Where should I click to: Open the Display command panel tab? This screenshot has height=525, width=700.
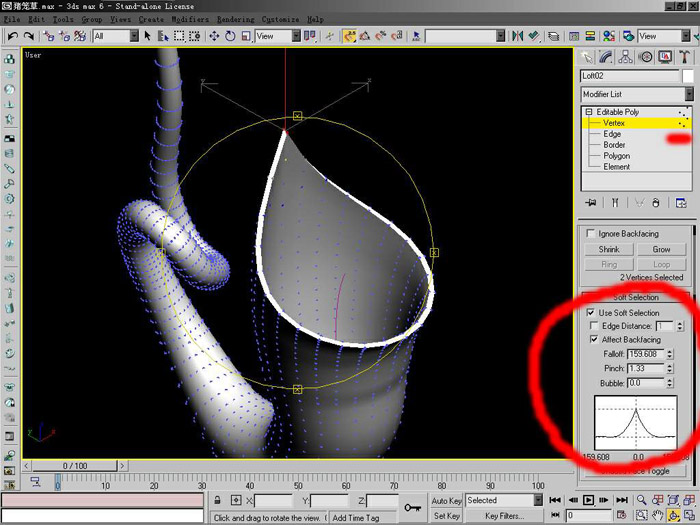click(x=665, y=57)
